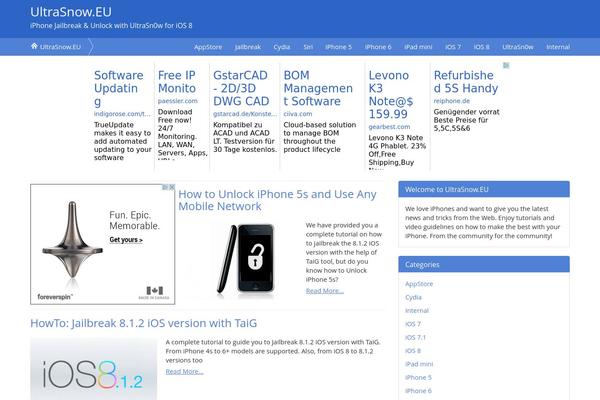600x400 pixels.
Task: Click the UltraSnow.EU site title
Action: 71,12
